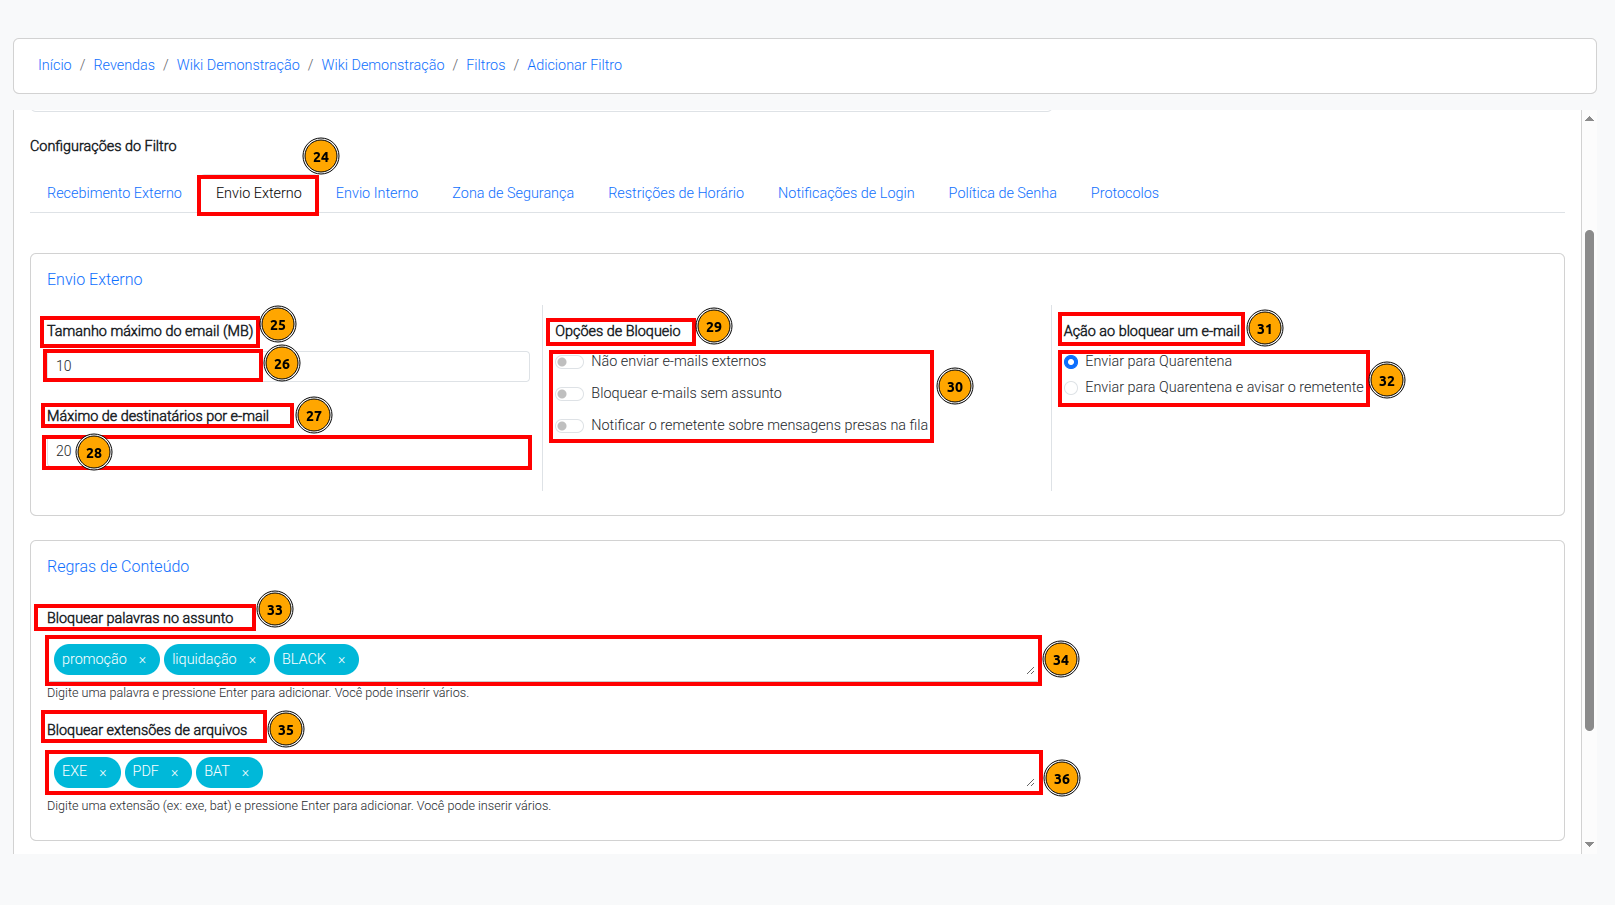Open second Wiki Demonstração breadcrumb
Image resolution: width=1615 pixels, height=905 pixels.
click(383, 65)
